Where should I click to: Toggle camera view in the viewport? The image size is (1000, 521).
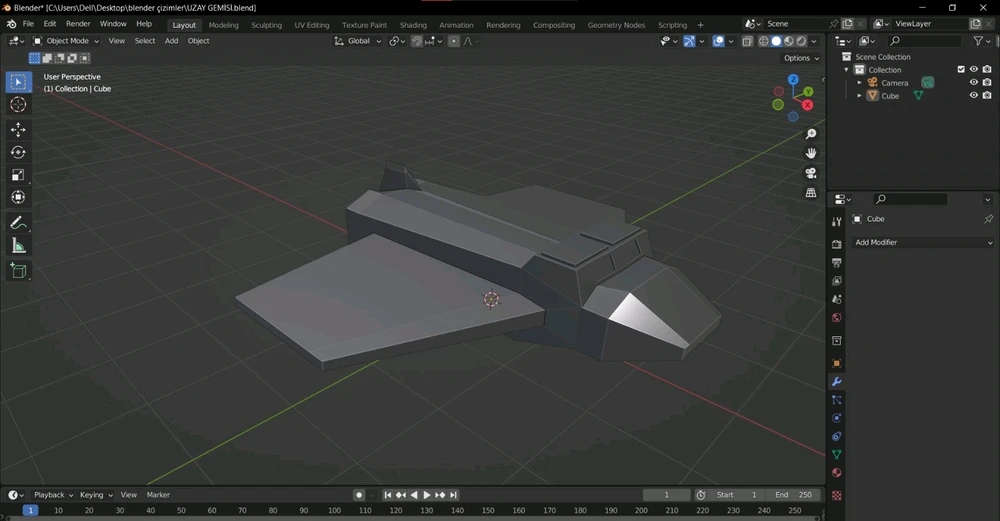pos(811,173)
